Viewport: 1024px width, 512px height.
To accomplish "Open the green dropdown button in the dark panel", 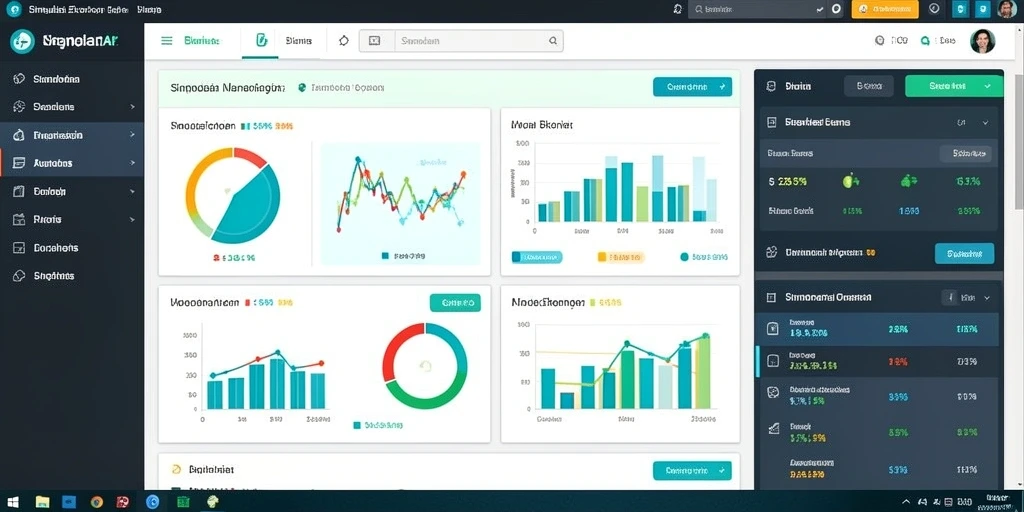I will [954, 86].
